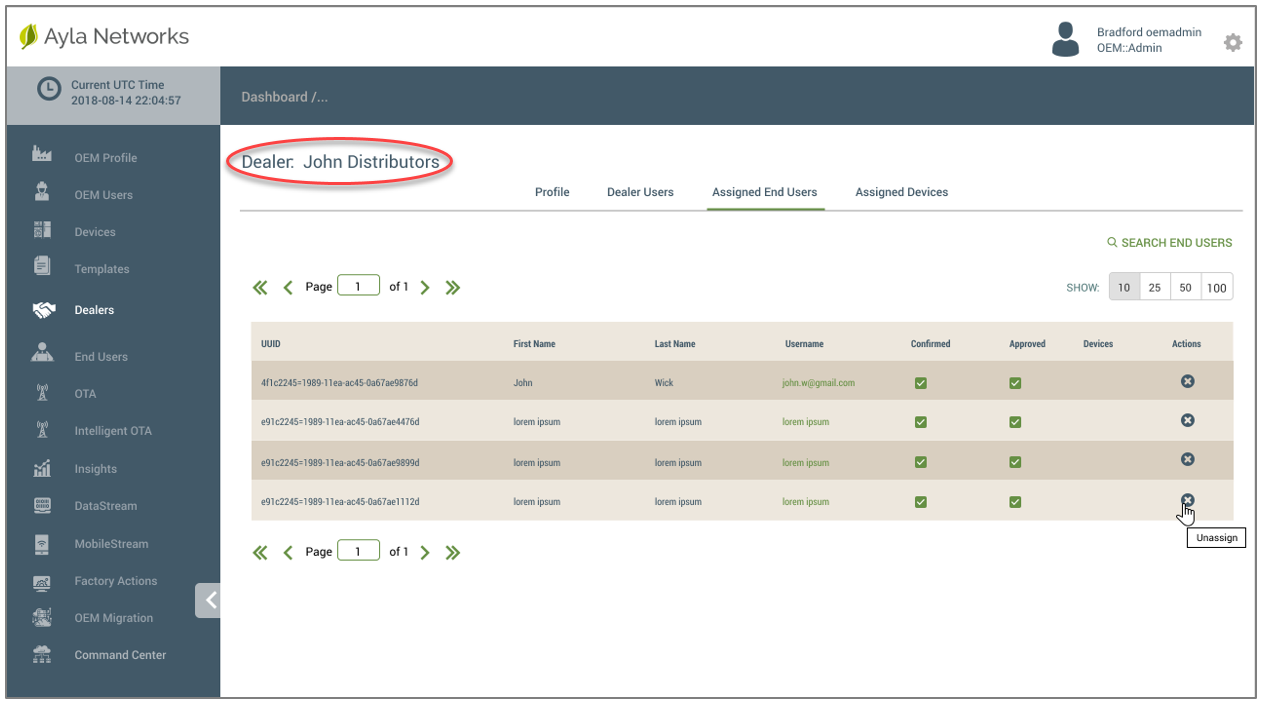Go to previous page in bottom pager
Screen dimensions: 1261x703
tap(288, 552)
